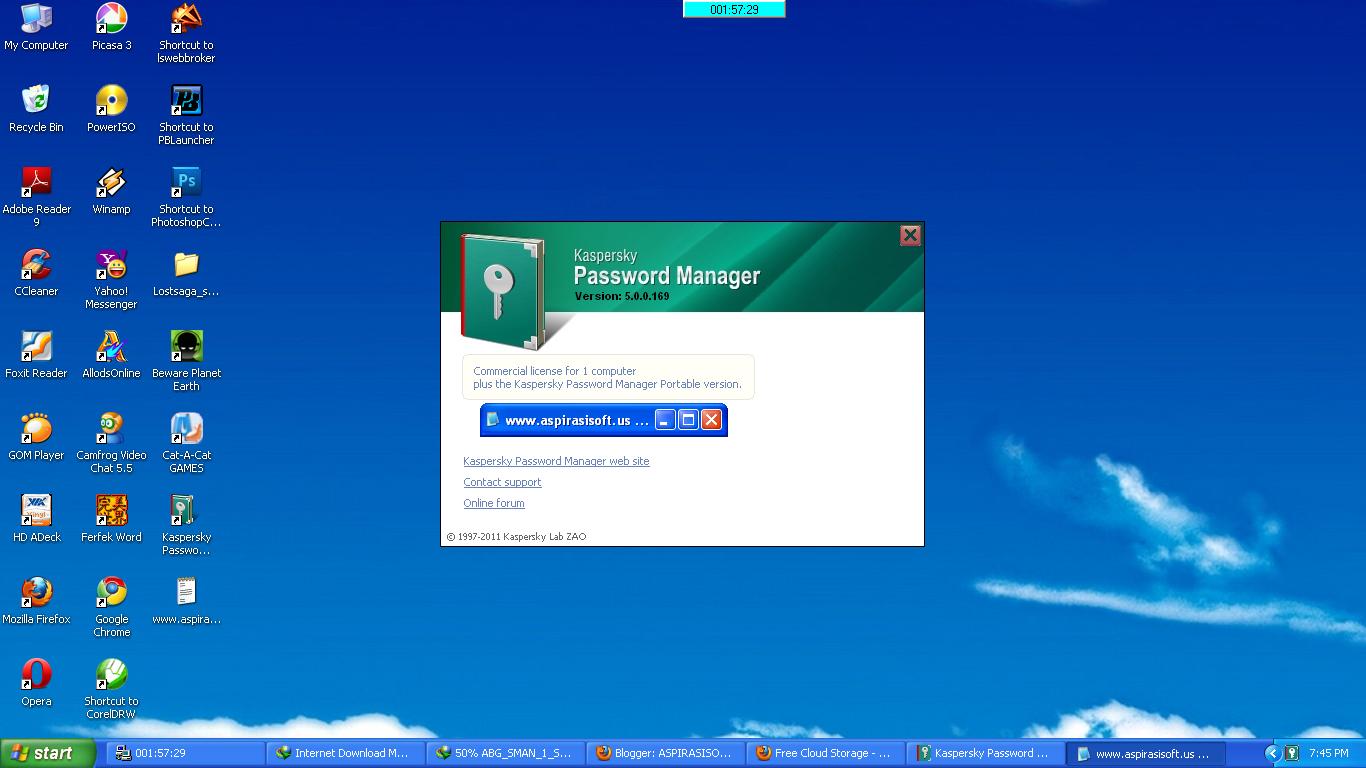The image size is (1366, 768).
Task: Switch to www.aspirasisoft.us taskbar item
Action: pos(1145,753)
